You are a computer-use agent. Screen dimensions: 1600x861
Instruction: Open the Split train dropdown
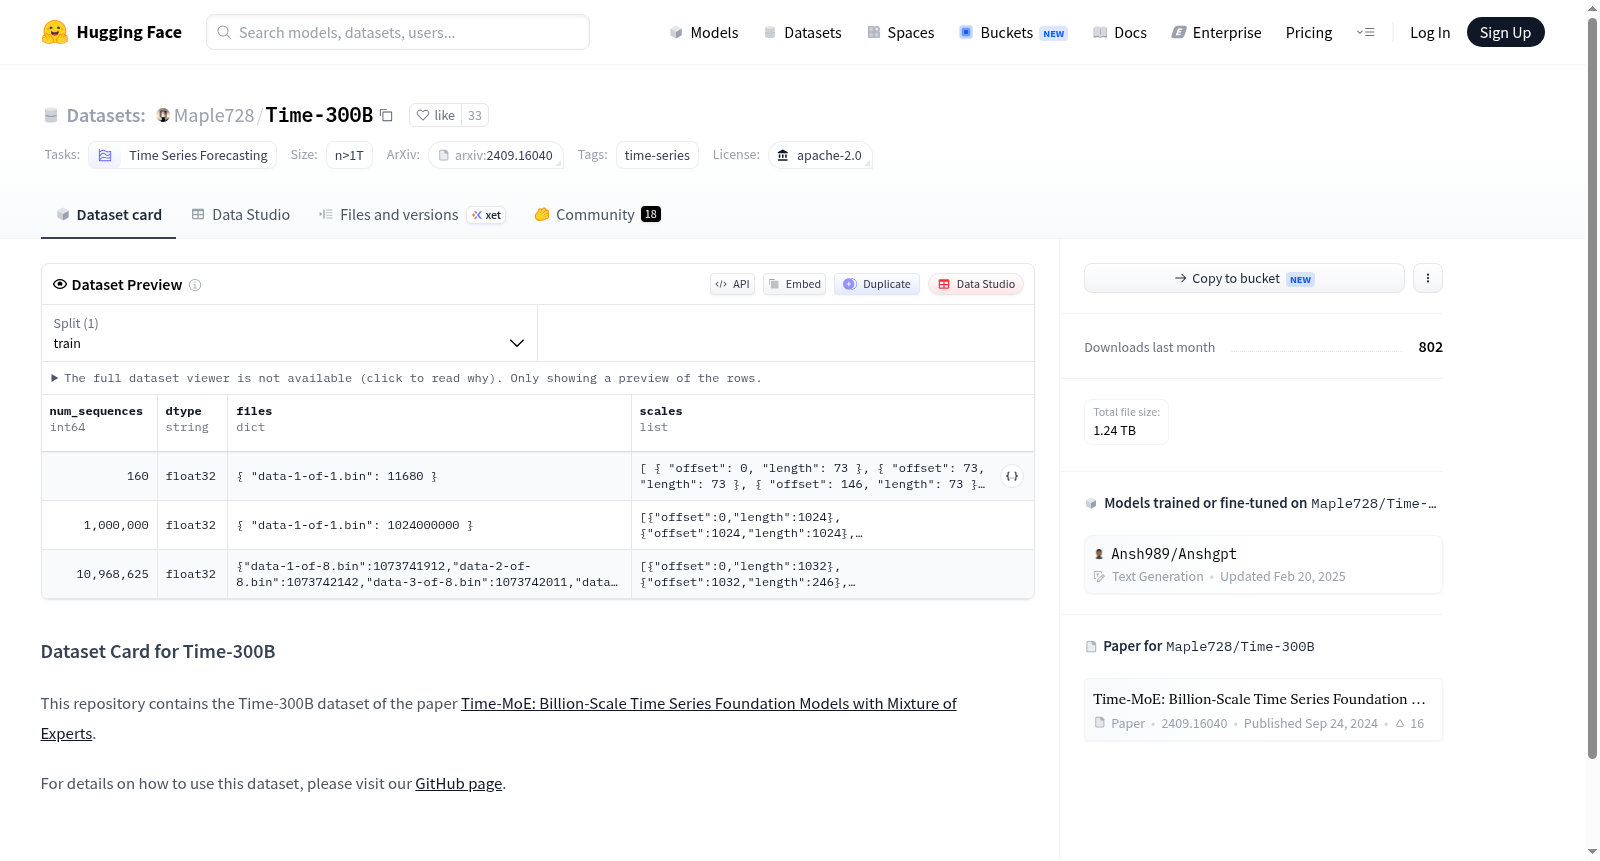[289, 333]
